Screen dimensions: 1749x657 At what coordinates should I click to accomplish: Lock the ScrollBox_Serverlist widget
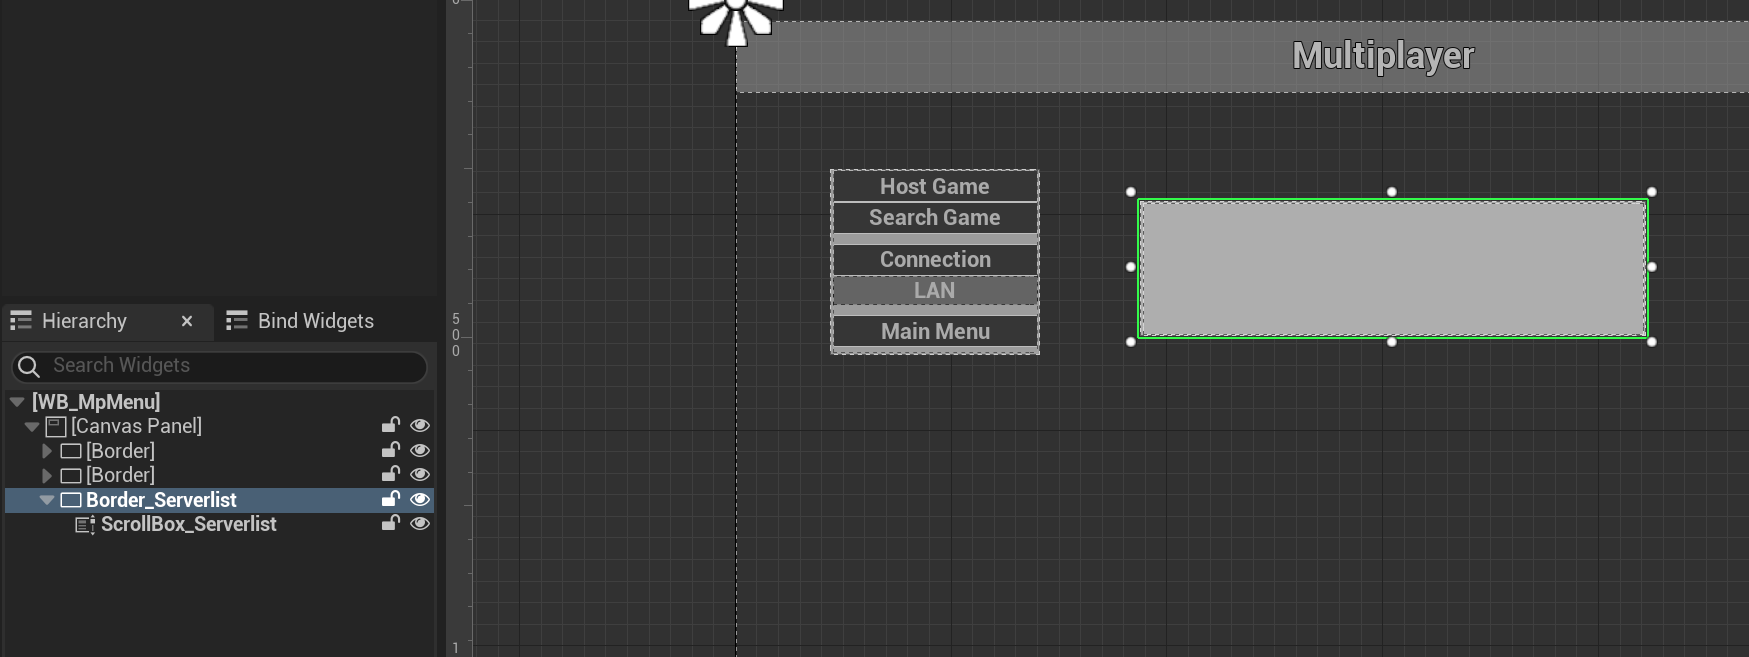[391, 523]
